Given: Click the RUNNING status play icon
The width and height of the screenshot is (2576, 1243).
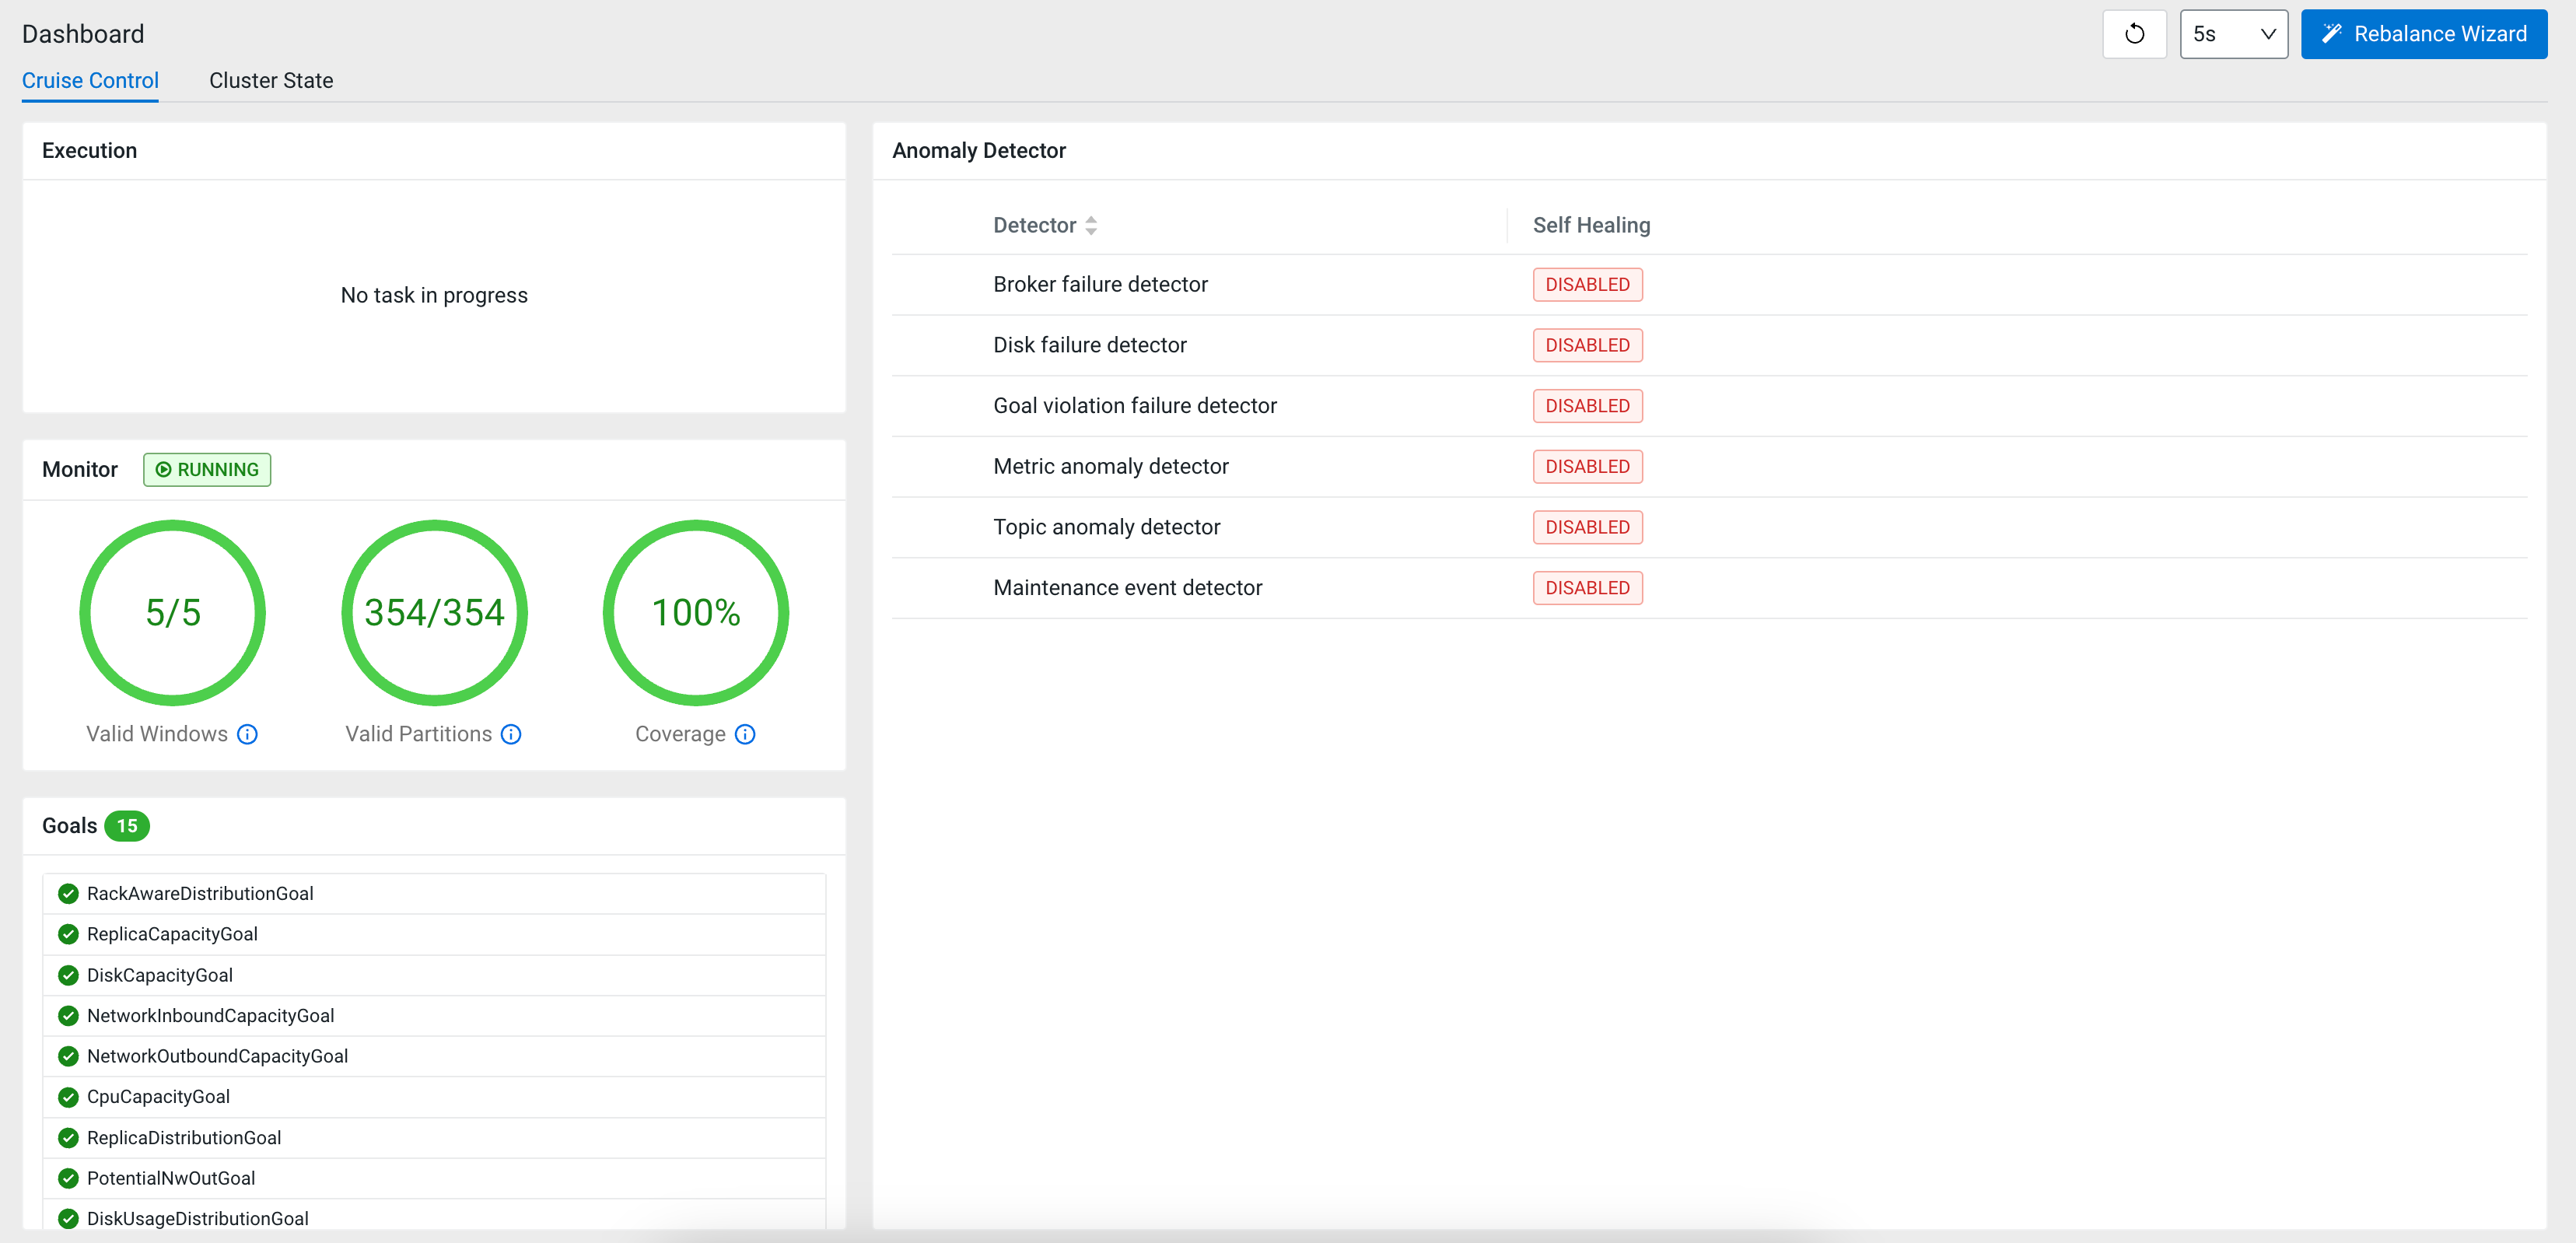Looking at the screenshot, I should [x=163, y=469].
